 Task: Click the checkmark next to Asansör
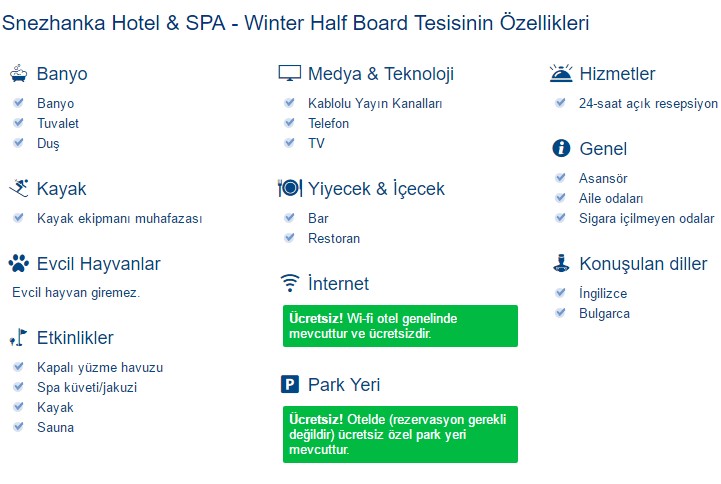[x=561, y=178]
